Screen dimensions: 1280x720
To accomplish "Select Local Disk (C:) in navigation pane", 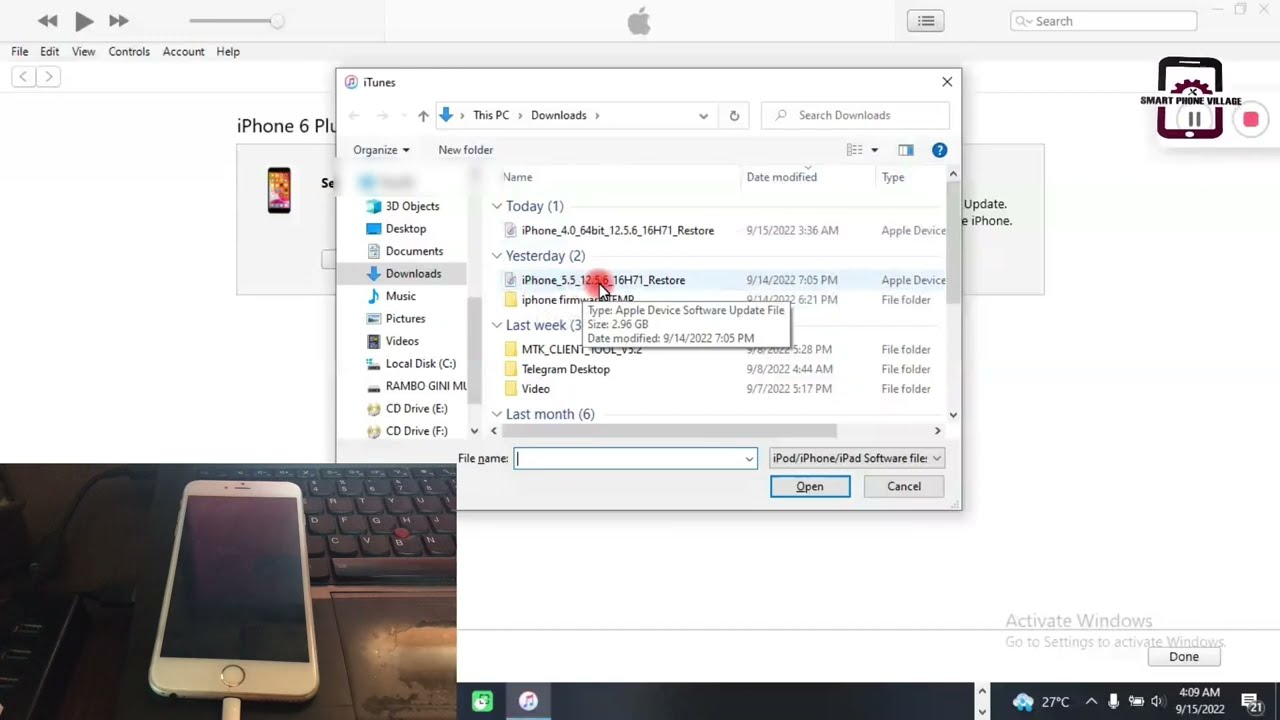I will tap(420, 364).
